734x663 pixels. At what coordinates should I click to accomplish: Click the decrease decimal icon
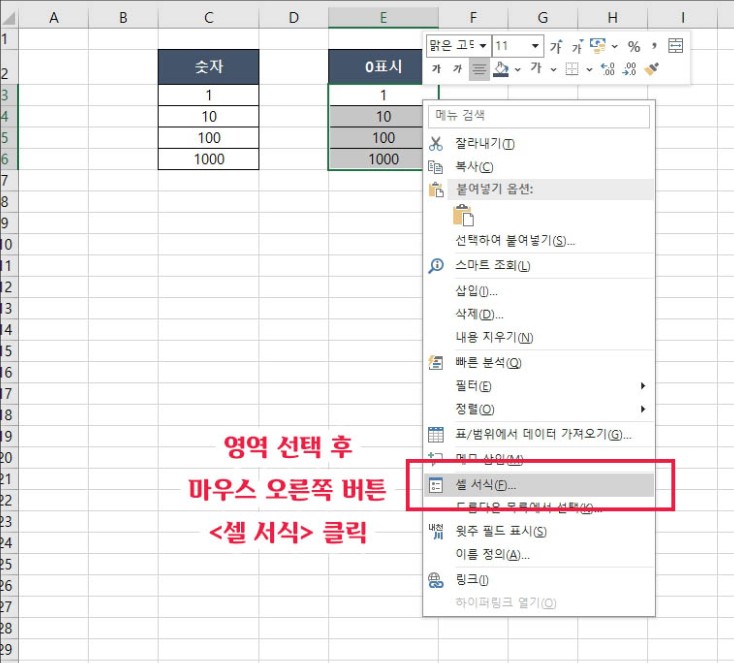pos(630,69)
